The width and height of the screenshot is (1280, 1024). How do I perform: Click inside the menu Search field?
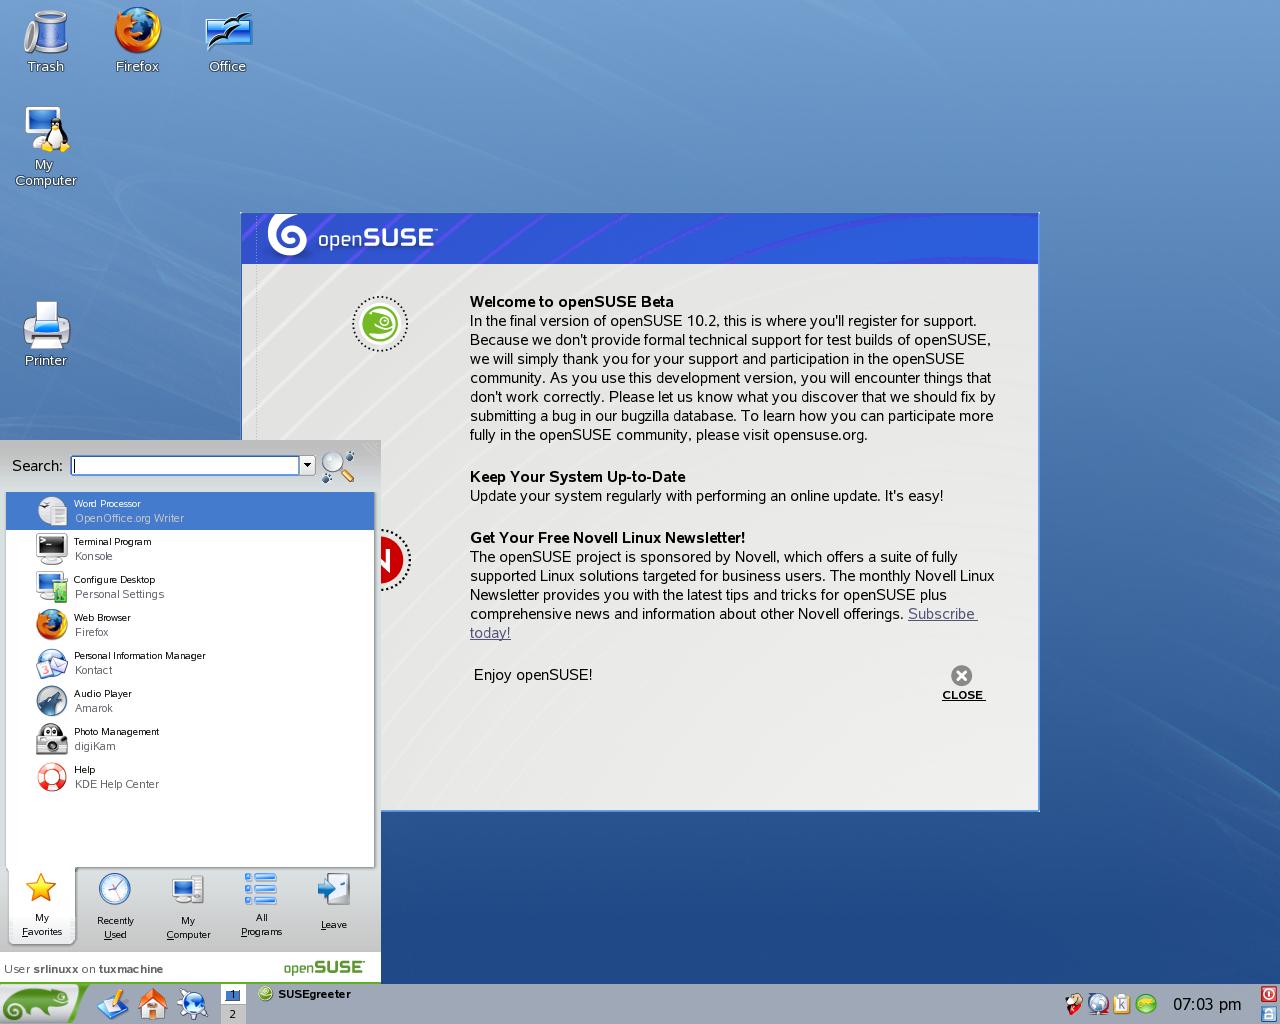[185, 465]
